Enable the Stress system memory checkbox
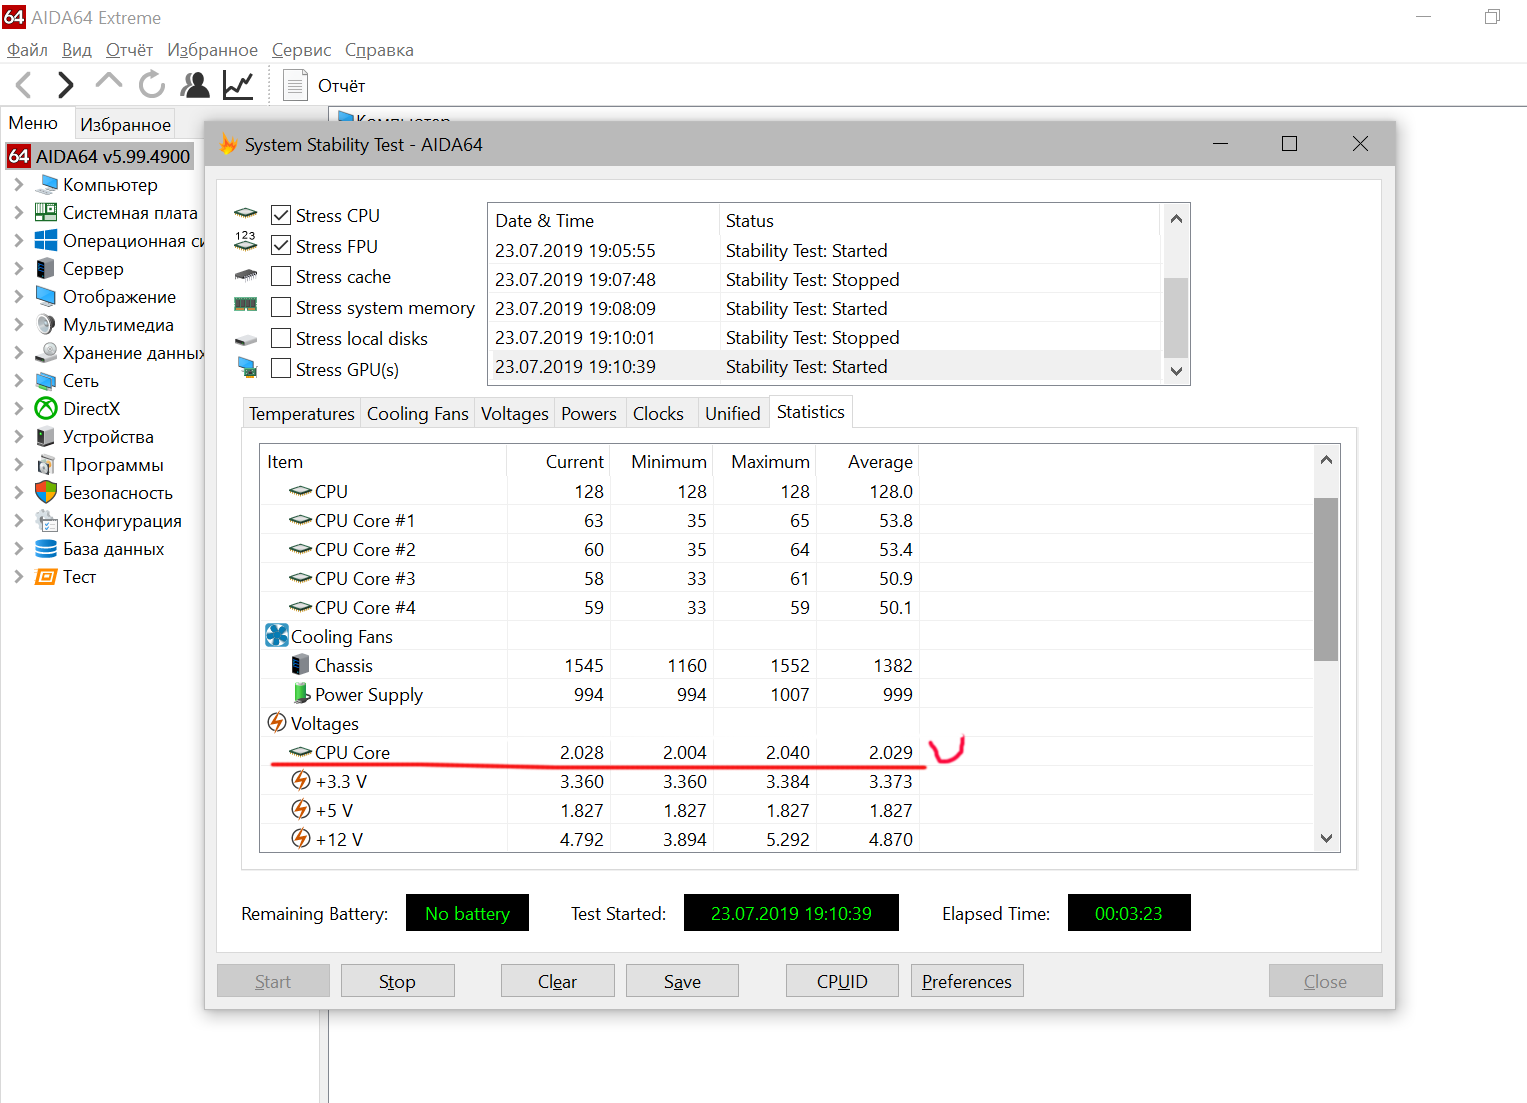 (281, 307)
